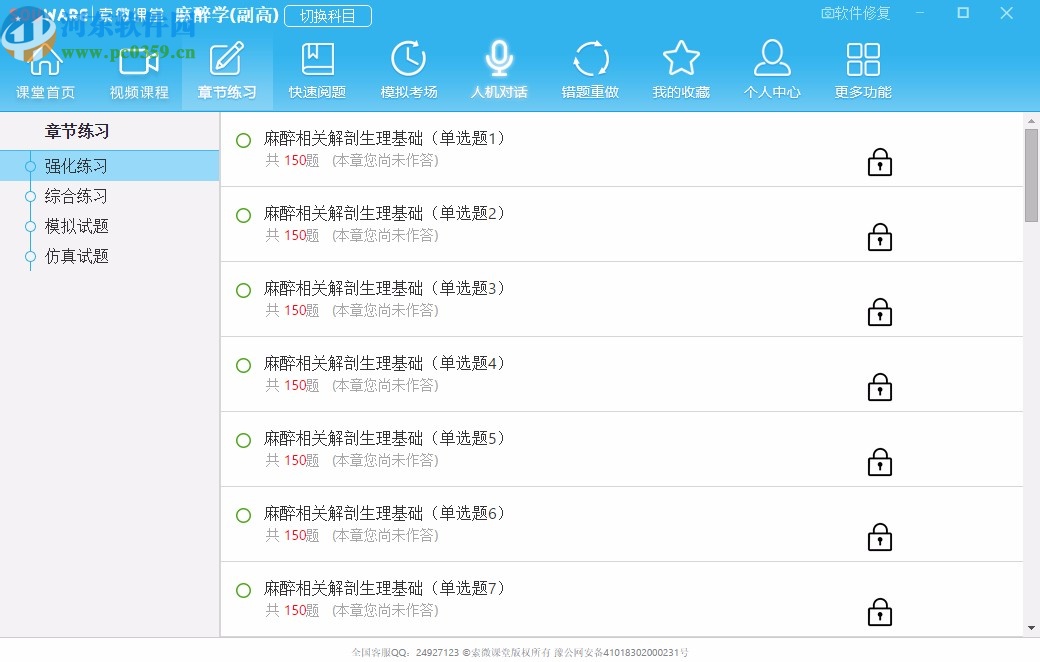Expand 模拟试题 in the sidebar tree
Viewport: 1040px width, 662px height.
(x=75, y=226)
